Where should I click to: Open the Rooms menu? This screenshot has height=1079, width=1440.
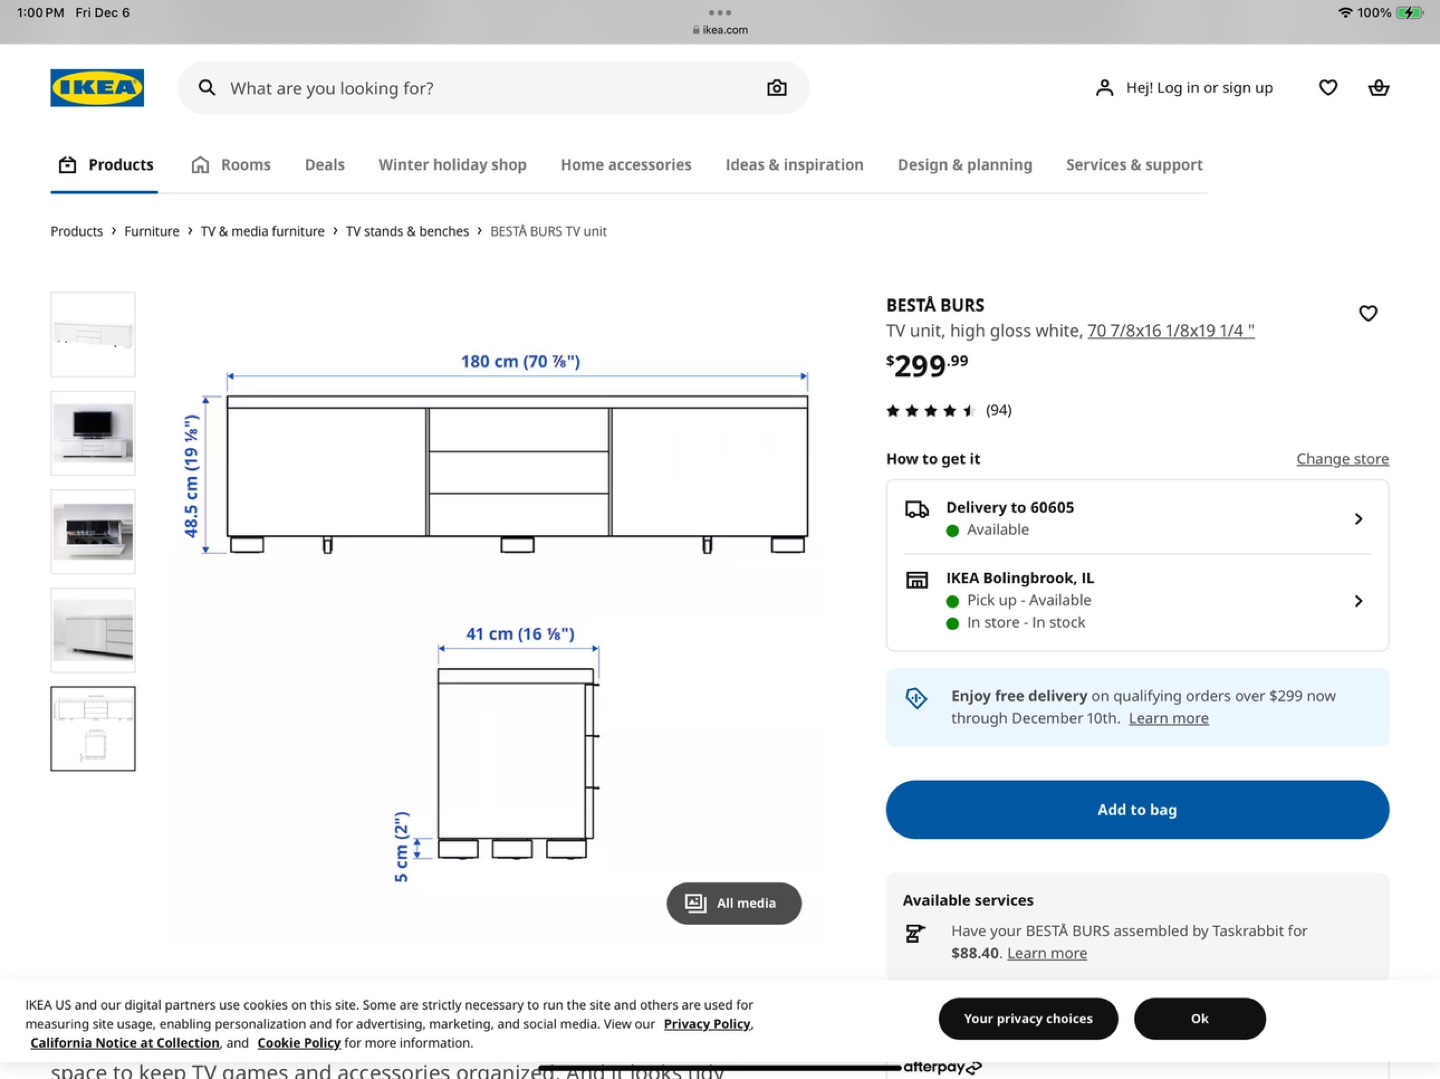click(231, 165)
